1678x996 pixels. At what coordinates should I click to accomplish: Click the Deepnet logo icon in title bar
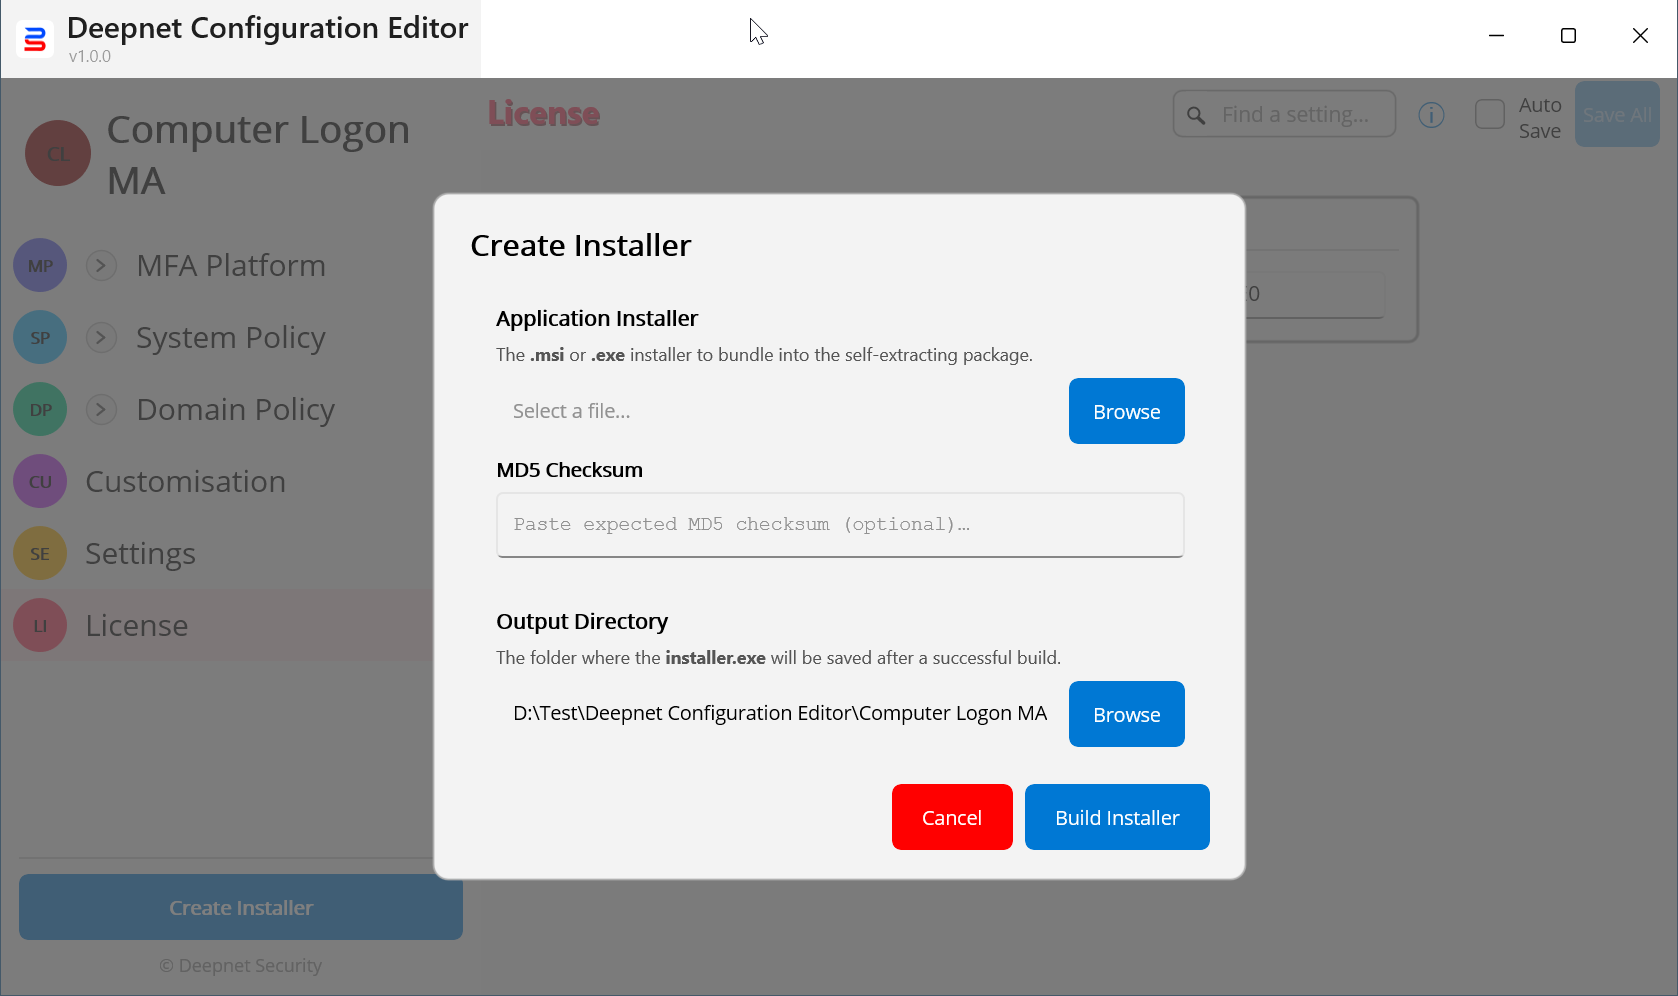[x=35, y=40]
